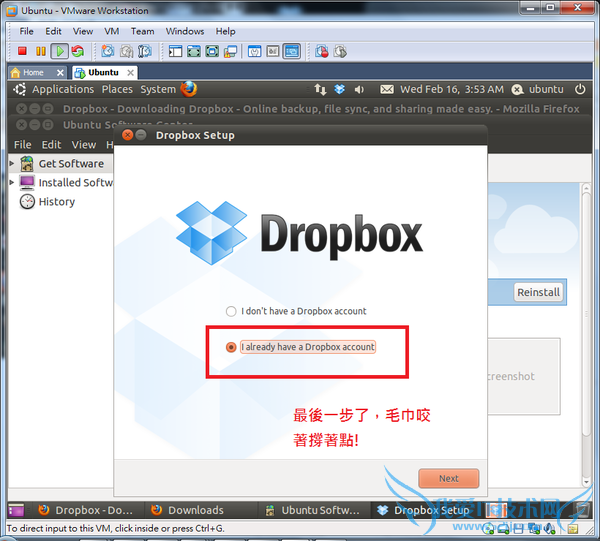Select the Ubuntu VM tab
Screen dimensions: 600x541
tap(104, 72)
